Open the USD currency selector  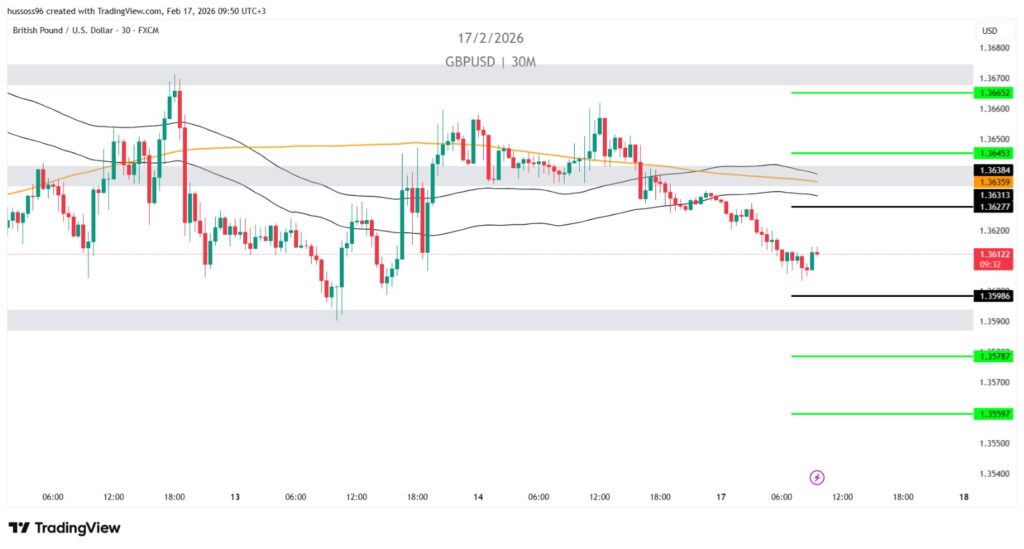[x=989, y=30]
